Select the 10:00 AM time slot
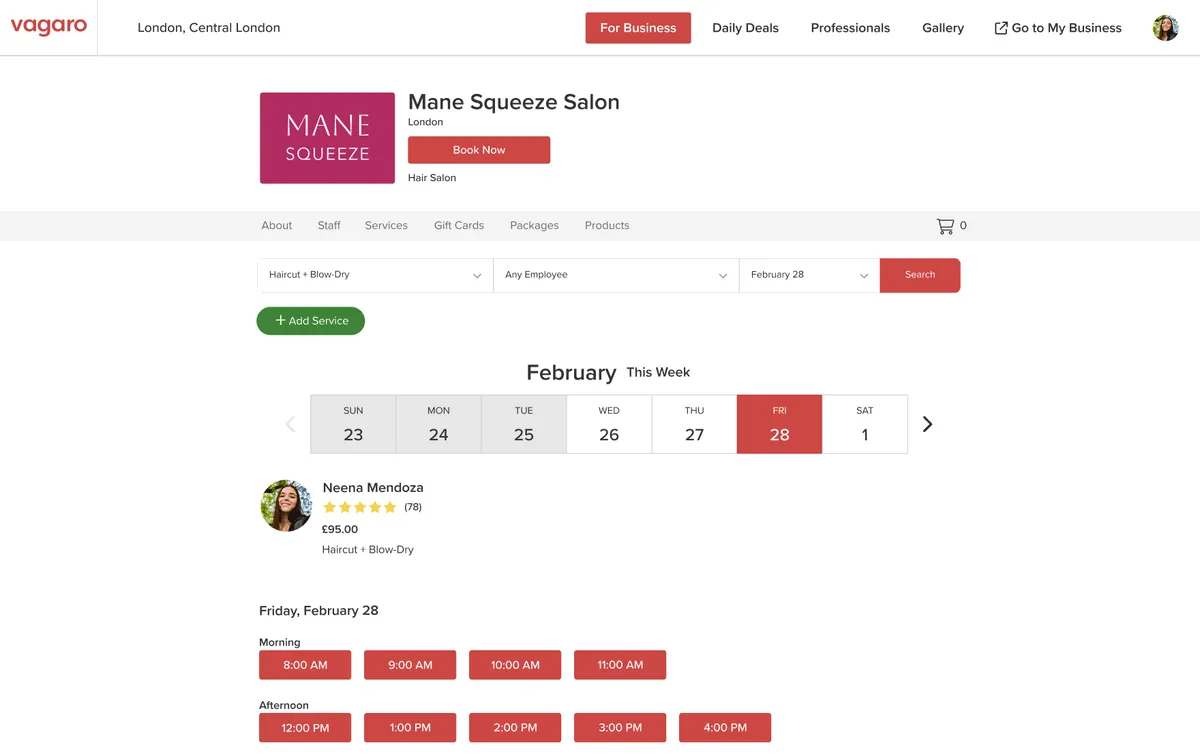 click(515, 665)
